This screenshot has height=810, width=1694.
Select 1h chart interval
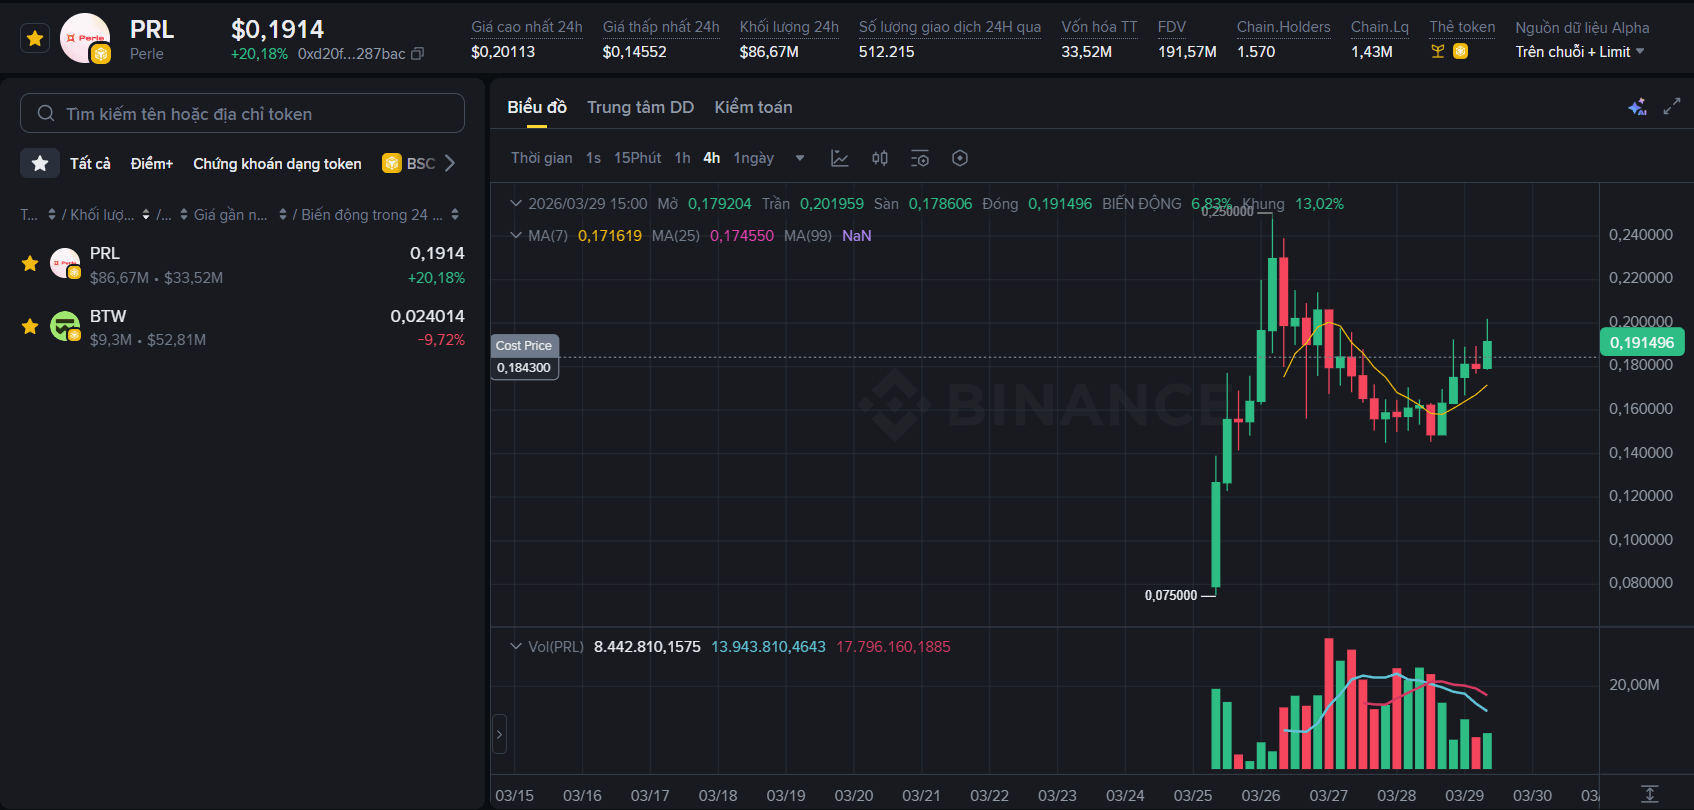point(682,158)
